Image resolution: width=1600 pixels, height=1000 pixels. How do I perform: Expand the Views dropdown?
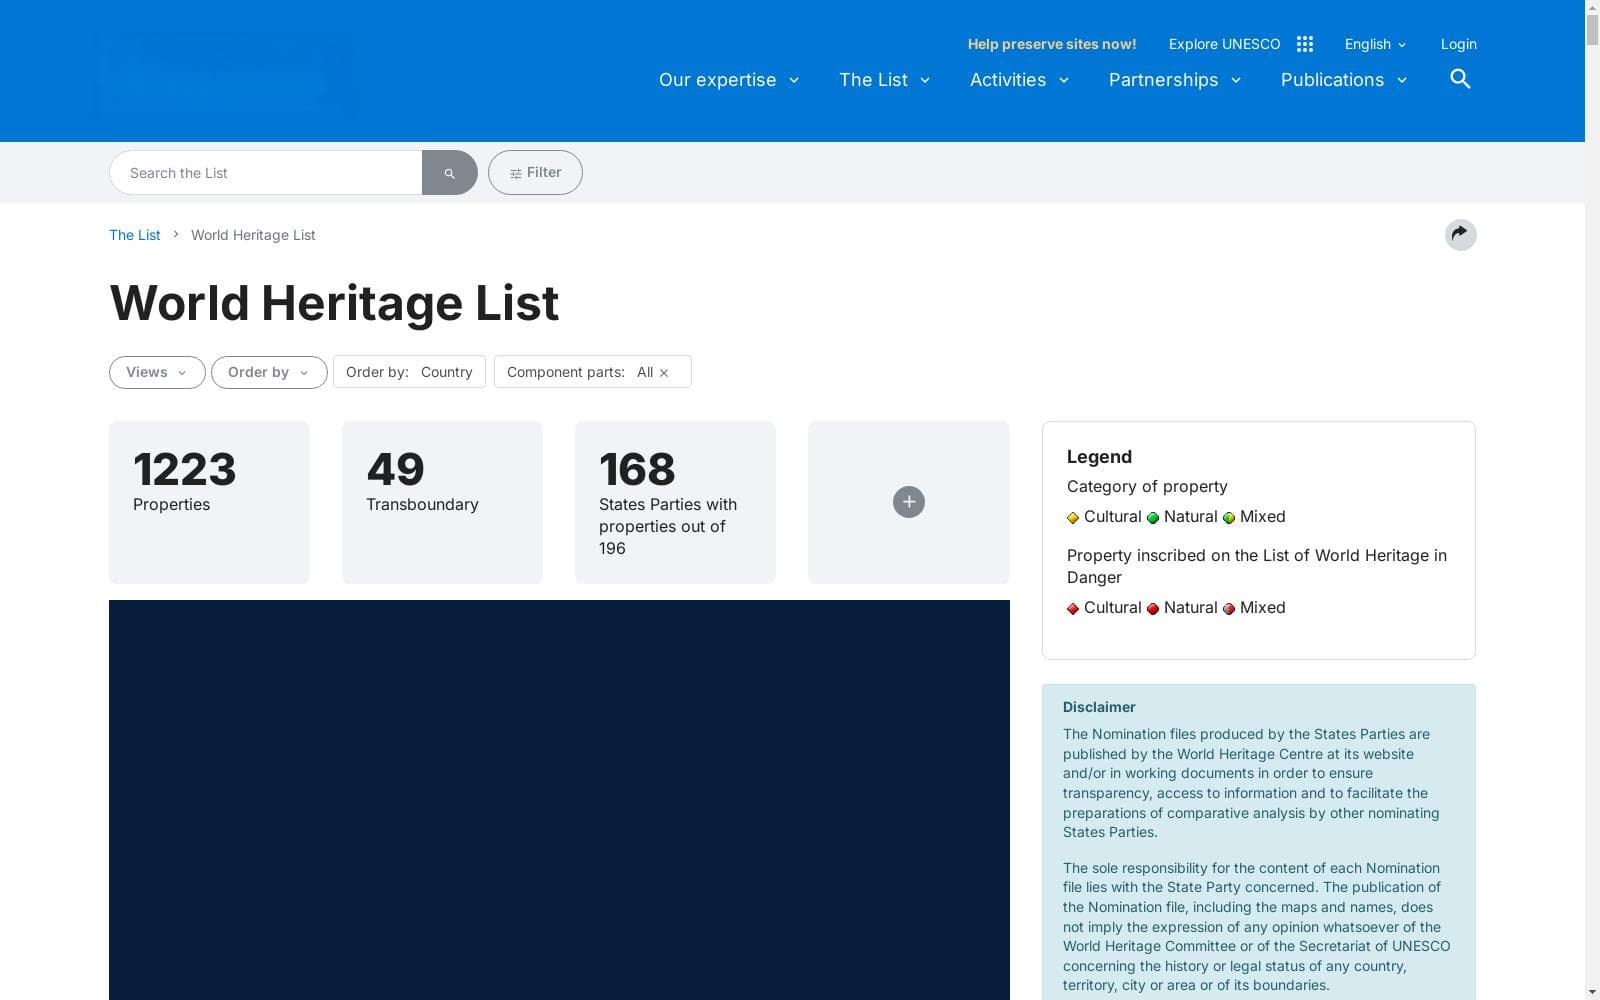coord(157,372)
